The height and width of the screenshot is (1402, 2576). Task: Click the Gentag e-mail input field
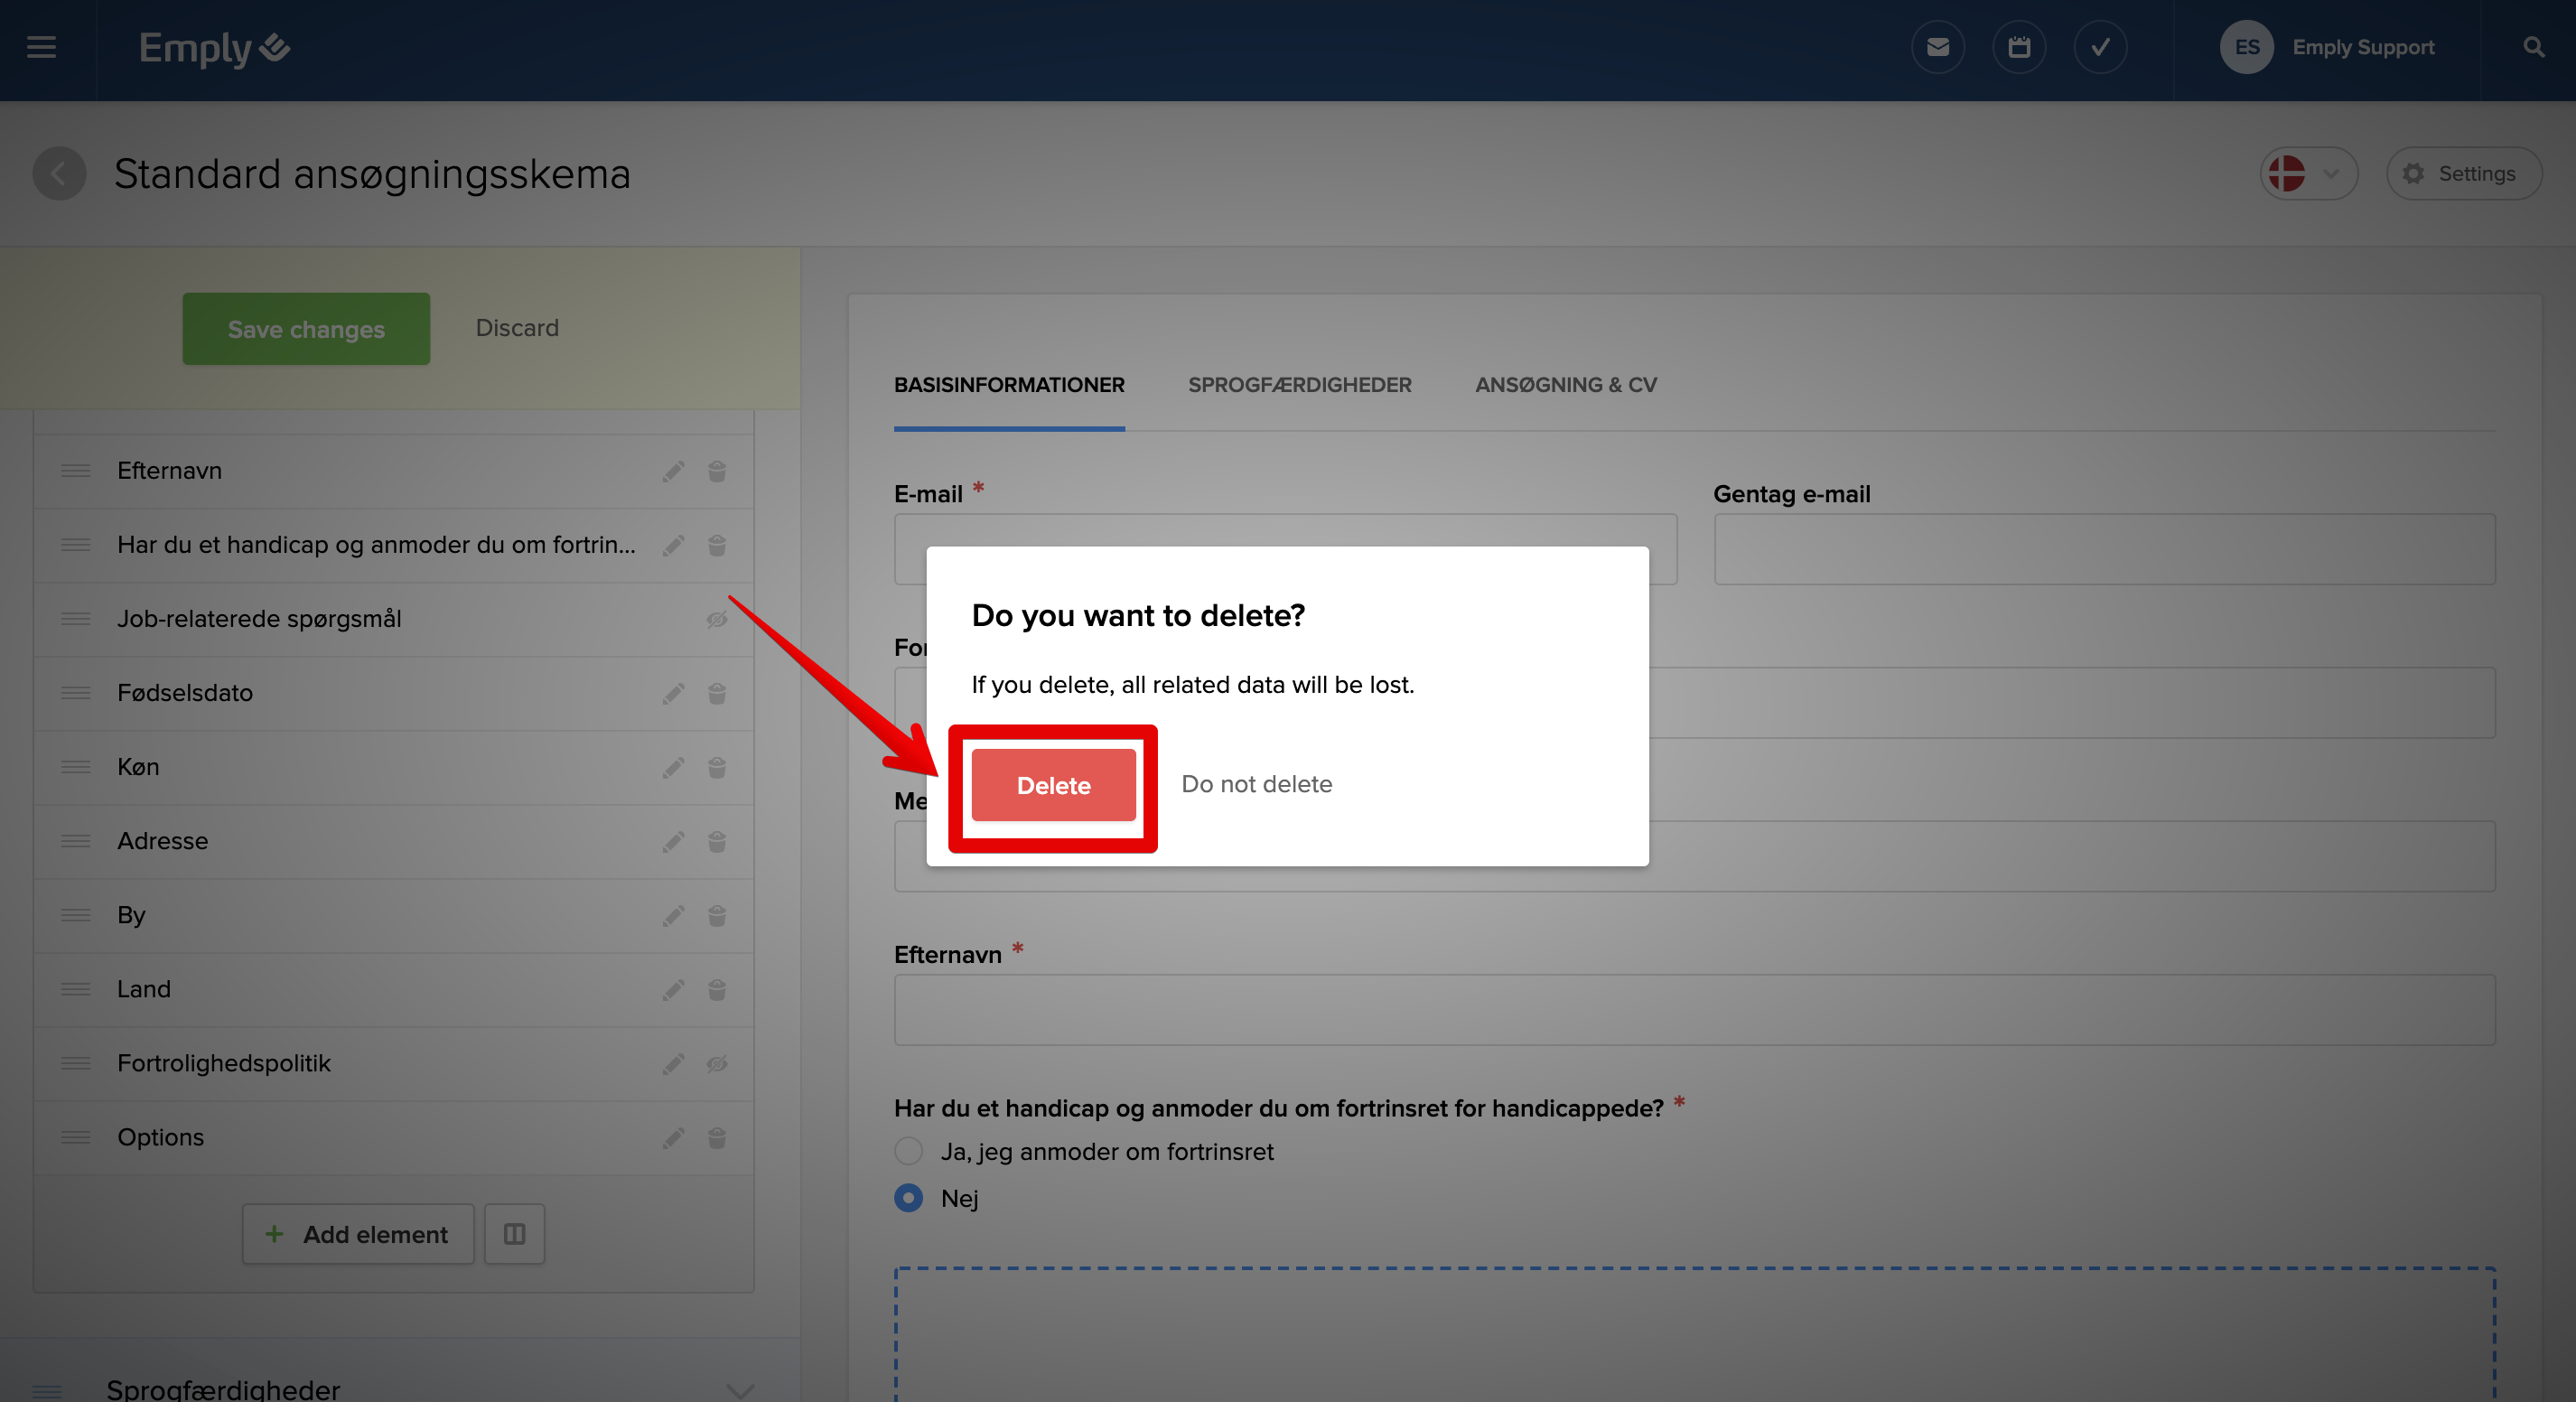pos(2104,549)
